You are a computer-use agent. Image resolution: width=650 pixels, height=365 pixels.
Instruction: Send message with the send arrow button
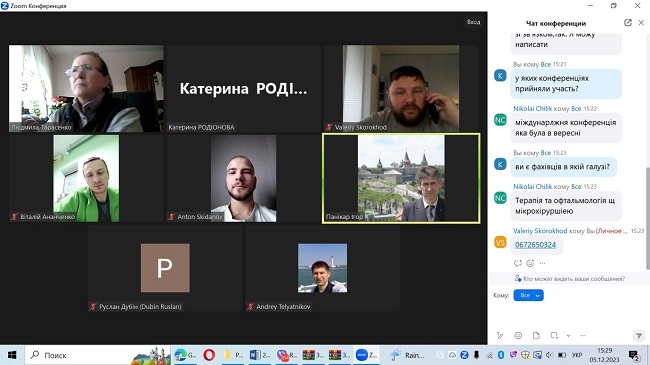(639, 335)
